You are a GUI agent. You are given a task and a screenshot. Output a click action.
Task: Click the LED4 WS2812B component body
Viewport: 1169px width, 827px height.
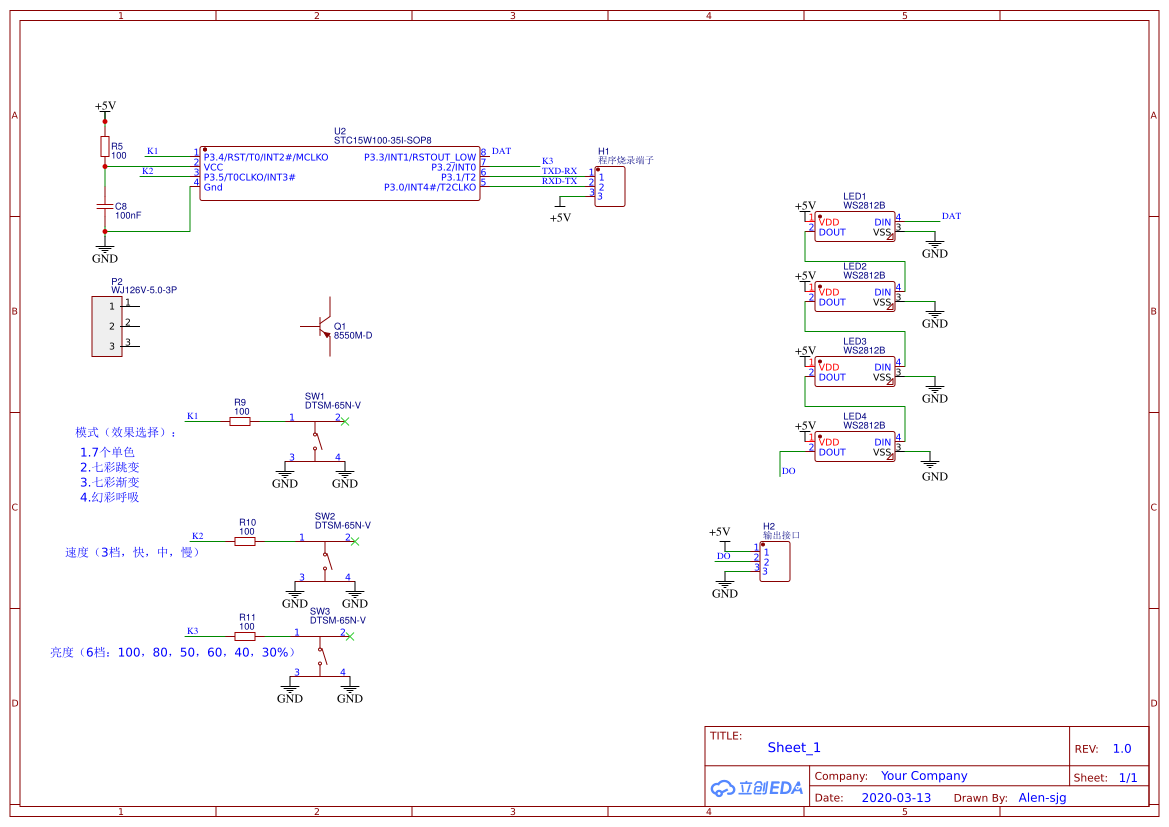854,447
